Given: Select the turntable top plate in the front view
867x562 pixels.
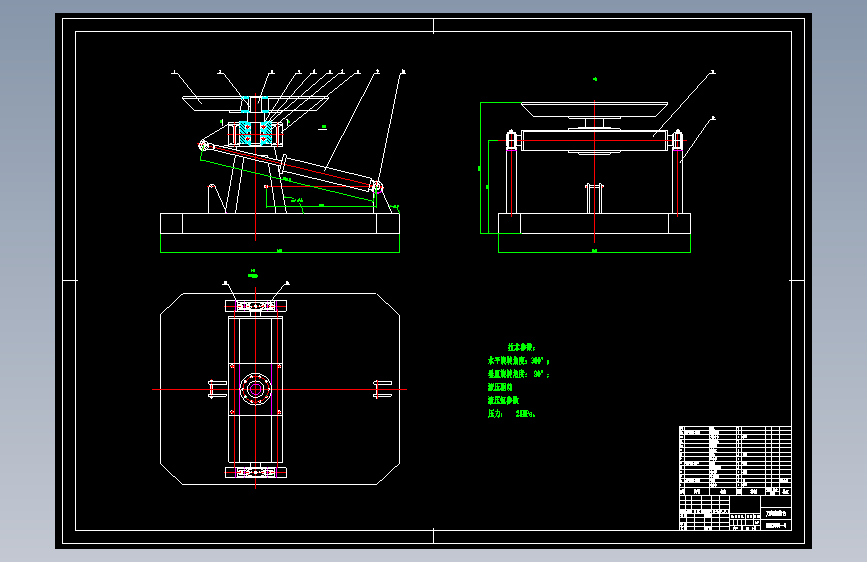Looking at the screenshot, I should [594, 110].
